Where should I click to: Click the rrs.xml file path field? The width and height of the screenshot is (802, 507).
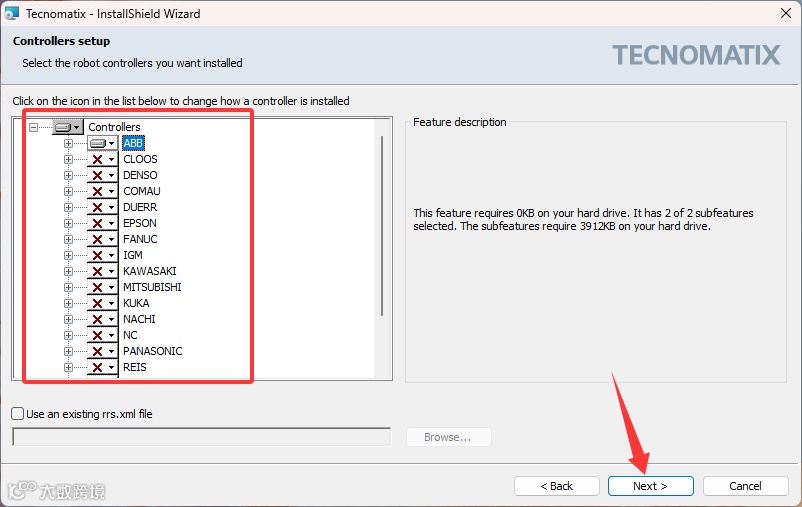[x=202, y=437]
